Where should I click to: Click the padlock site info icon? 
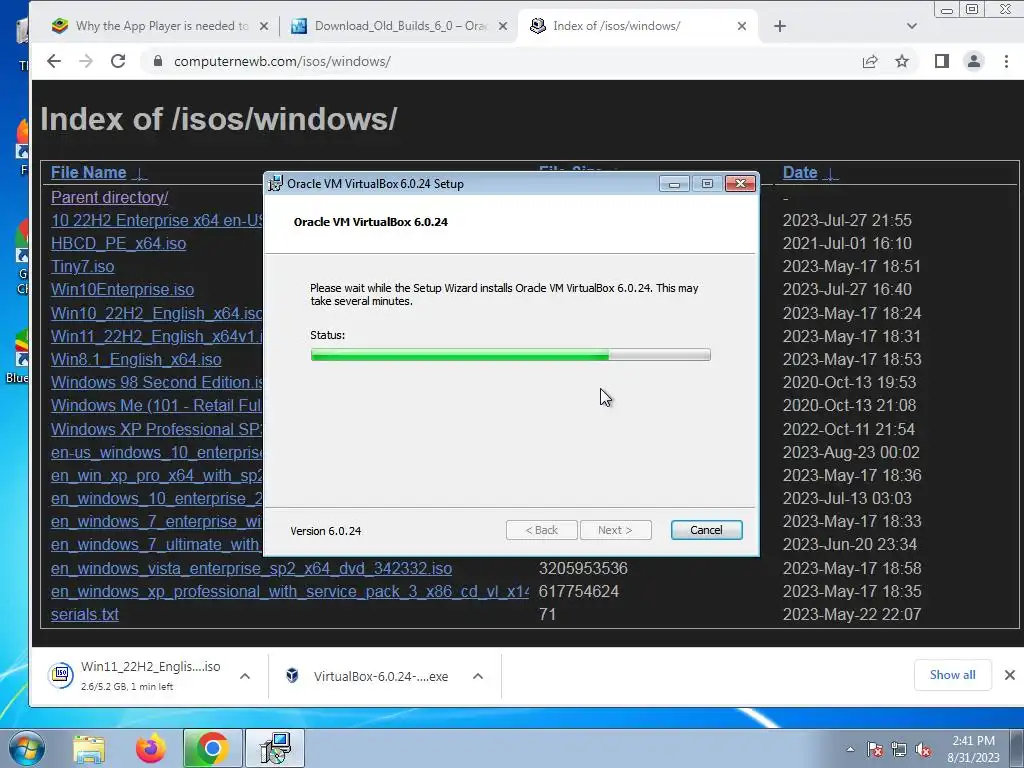(157, 61)
